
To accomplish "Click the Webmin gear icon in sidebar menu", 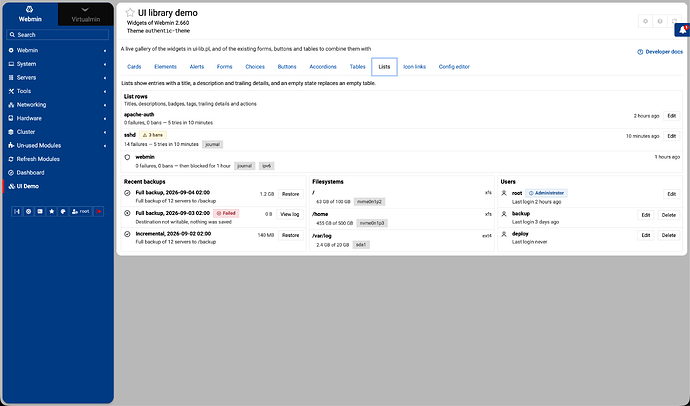I will (x=11, y=50).
